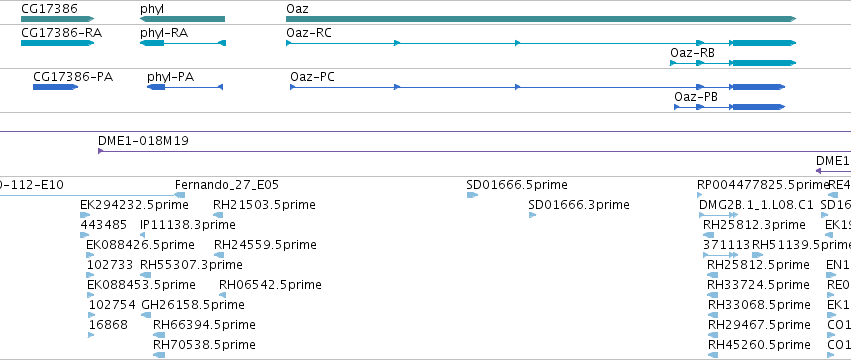851x360 pixels.
Task: Select the SD01666.3prime EST arrow
Action: (x=532, y=215)
